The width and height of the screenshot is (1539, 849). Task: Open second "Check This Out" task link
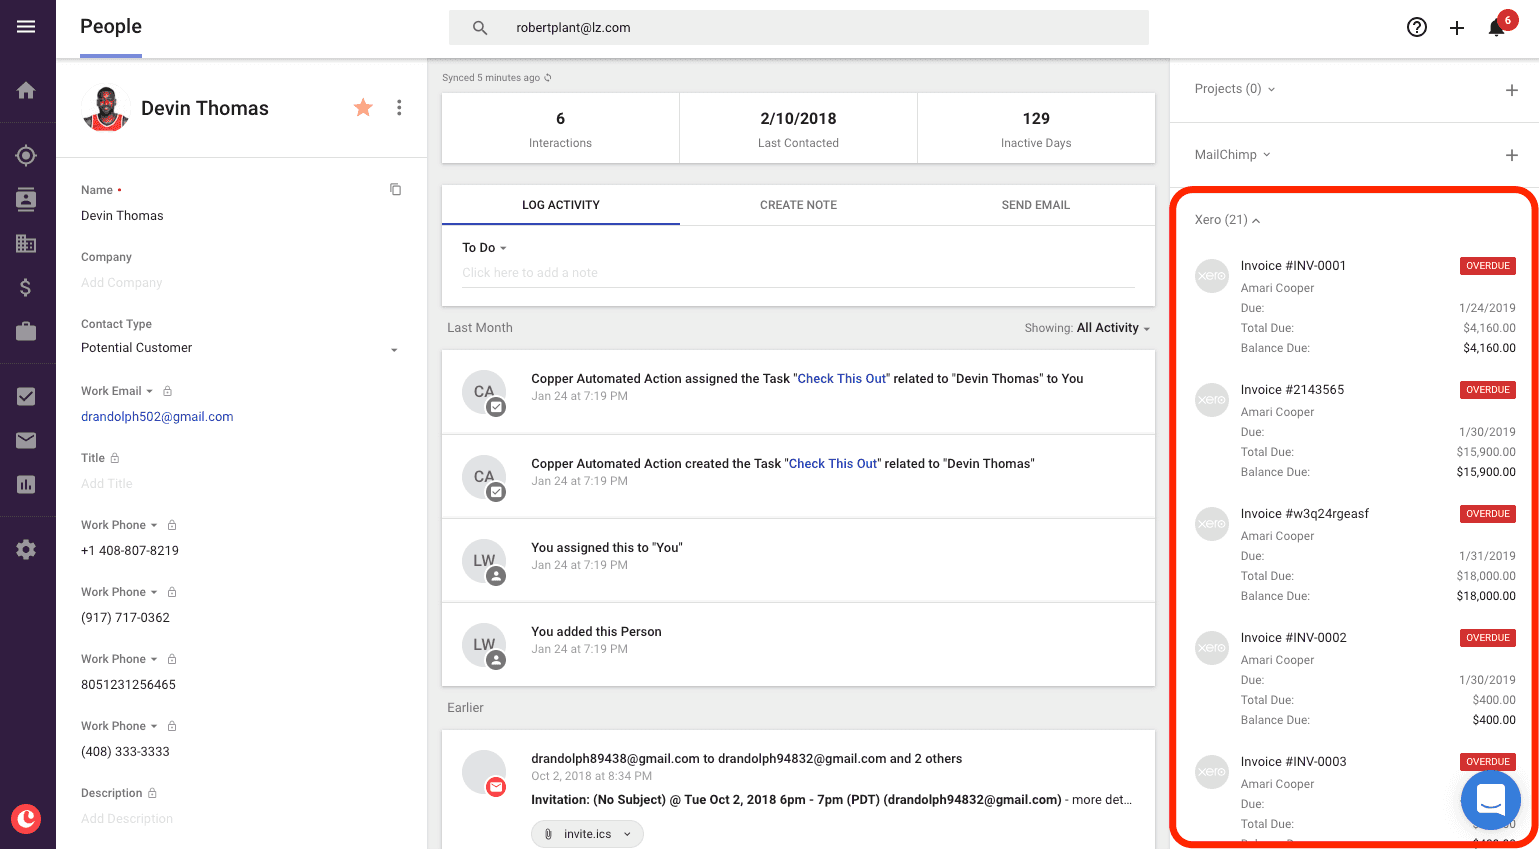click(833, 464)
